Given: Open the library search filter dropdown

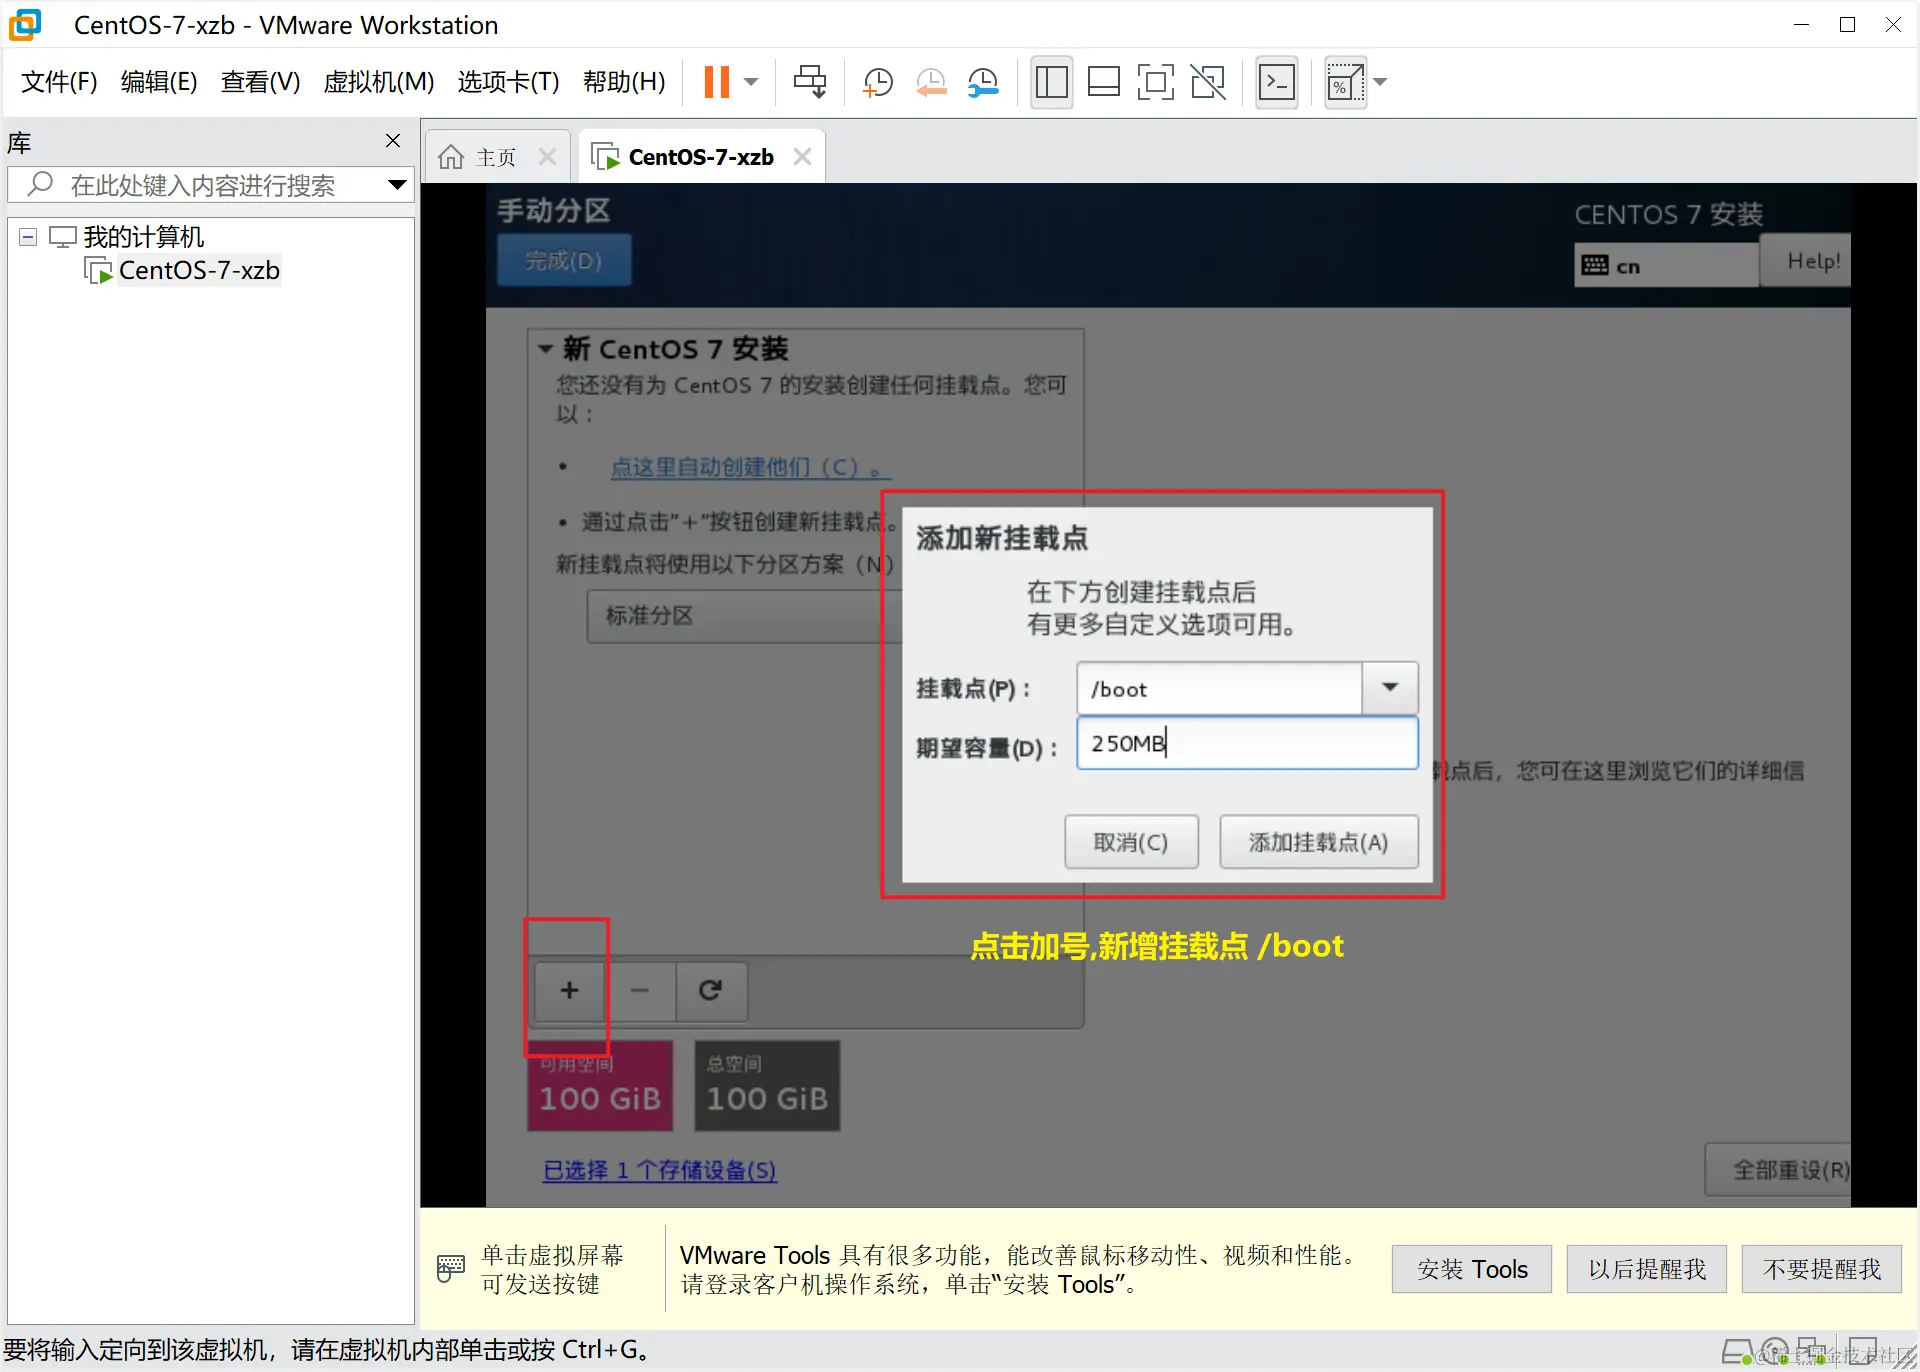Looking at the screenshot, I should click(397, 185).
